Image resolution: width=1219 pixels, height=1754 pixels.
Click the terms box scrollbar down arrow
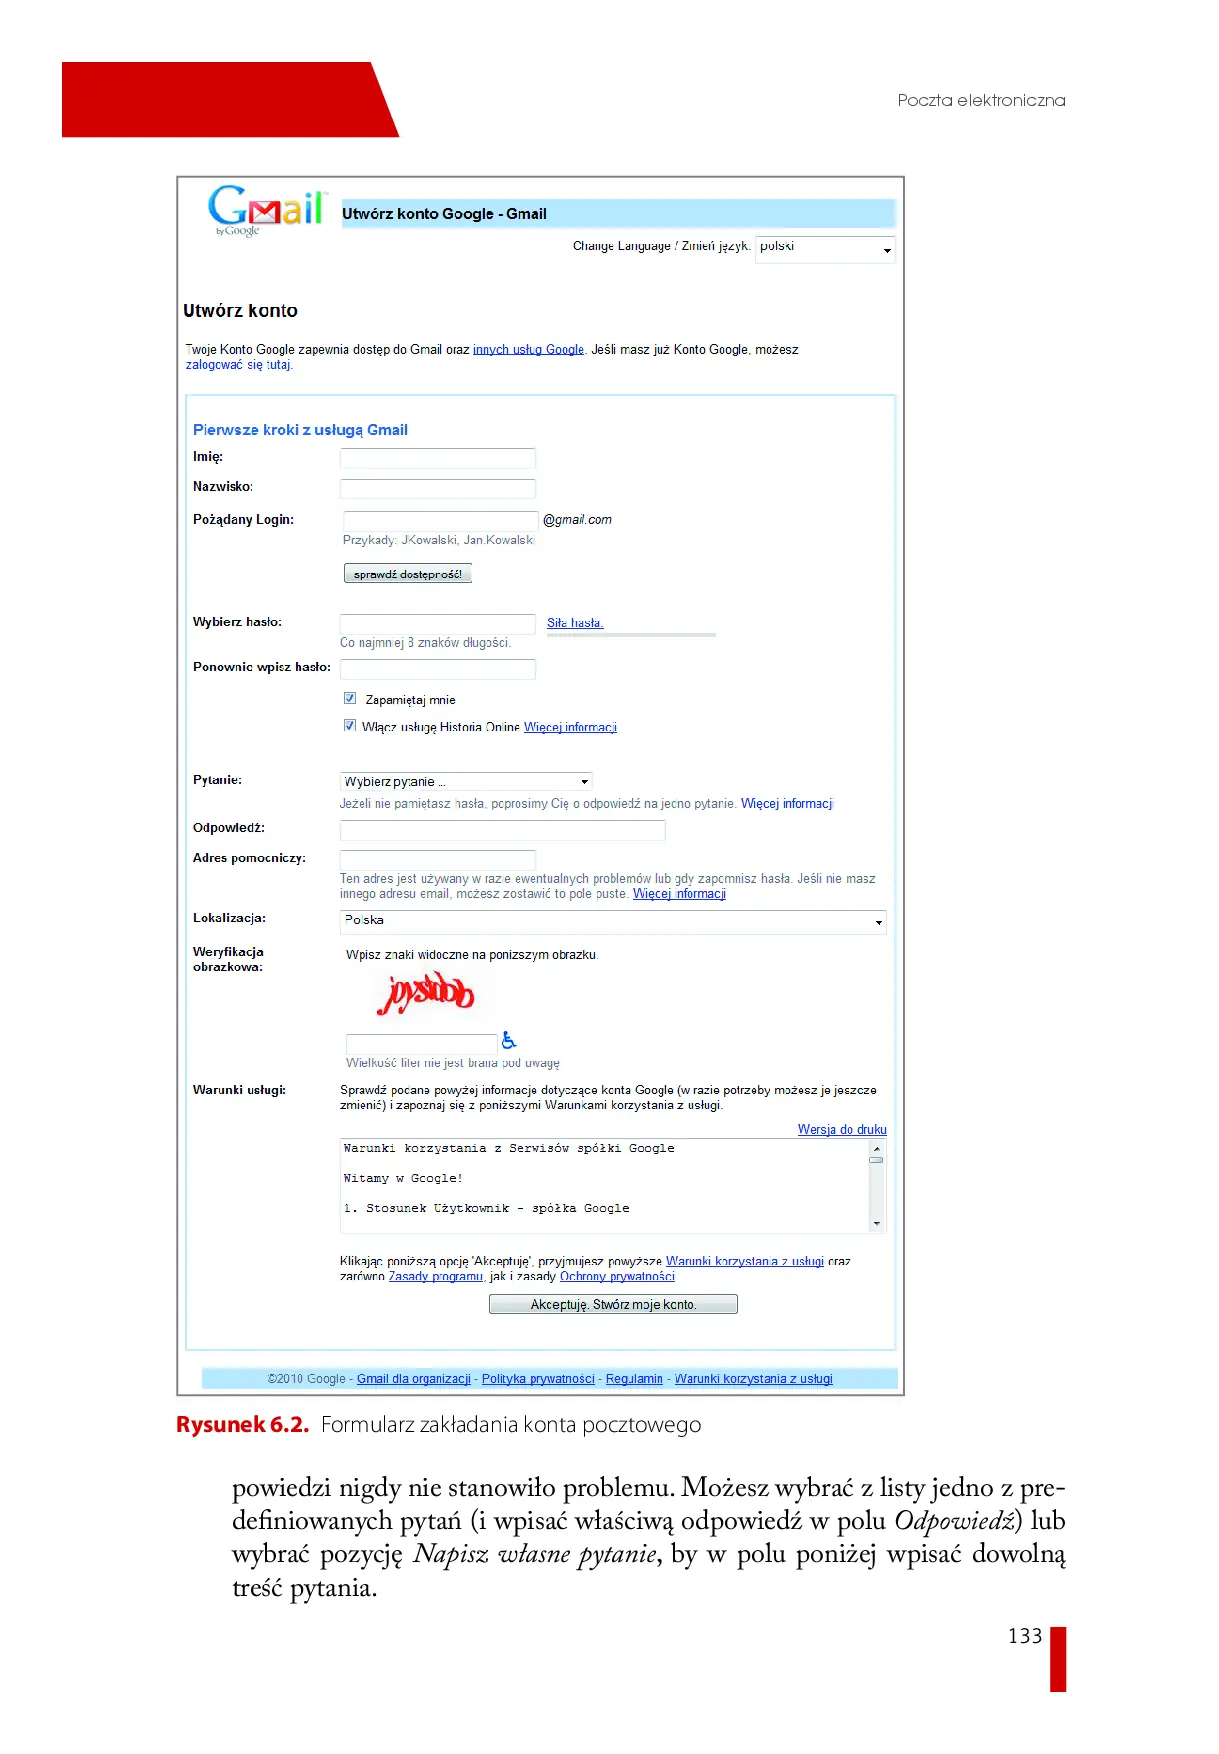[877, 1223]
